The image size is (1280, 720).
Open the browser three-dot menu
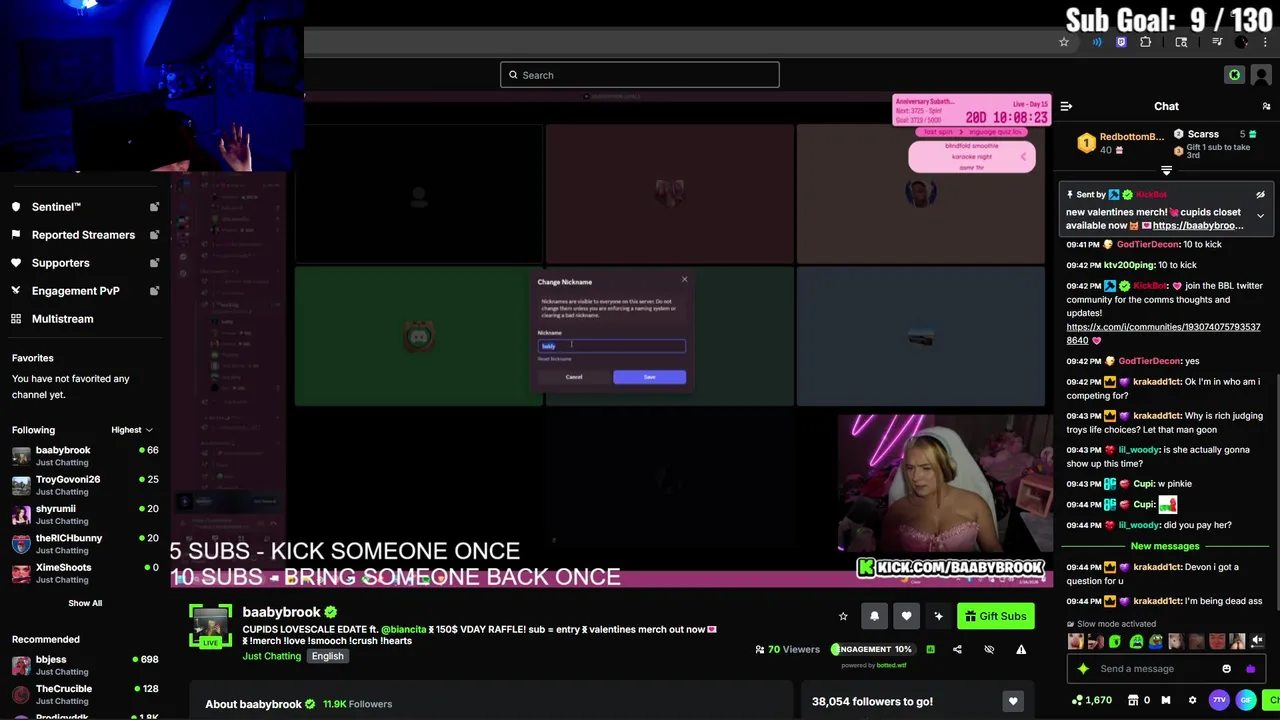tap(1266, 42)
